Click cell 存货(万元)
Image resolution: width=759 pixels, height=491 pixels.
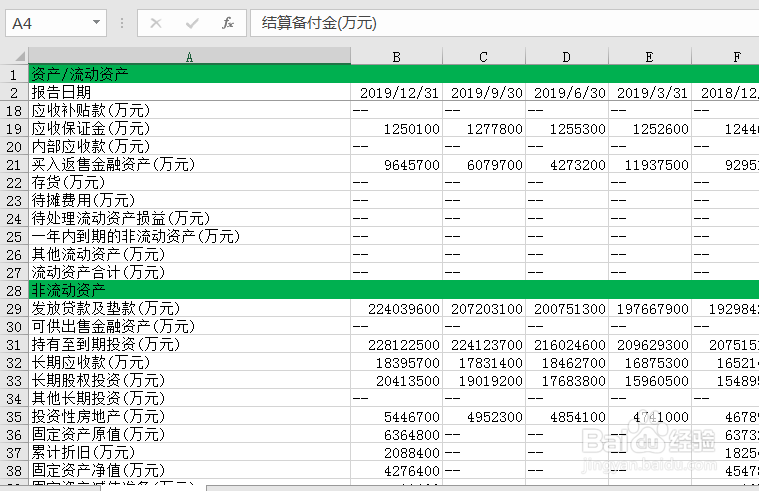(x=189, y=182)
